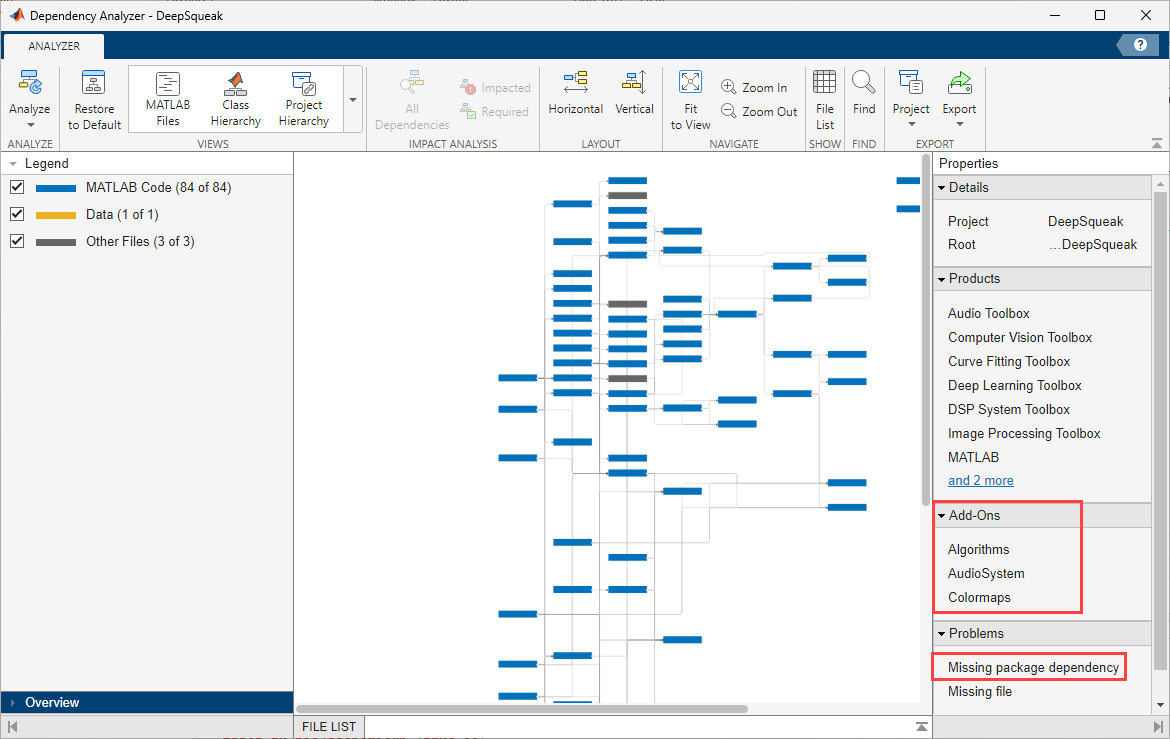Select the ANALYZER ribbon tab
Image resolution: width=1170 pixels, height=739 pixels.
[x=52, y=46]
